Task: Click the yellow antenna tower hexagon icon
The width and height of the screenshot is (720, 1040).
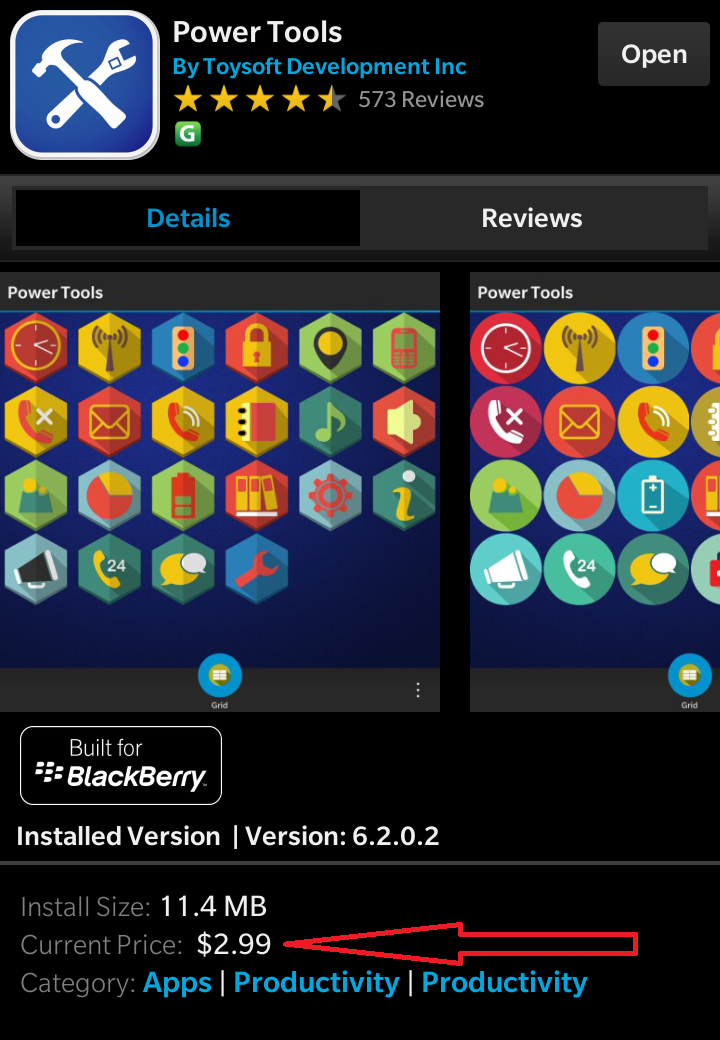Action: [109, 348]
